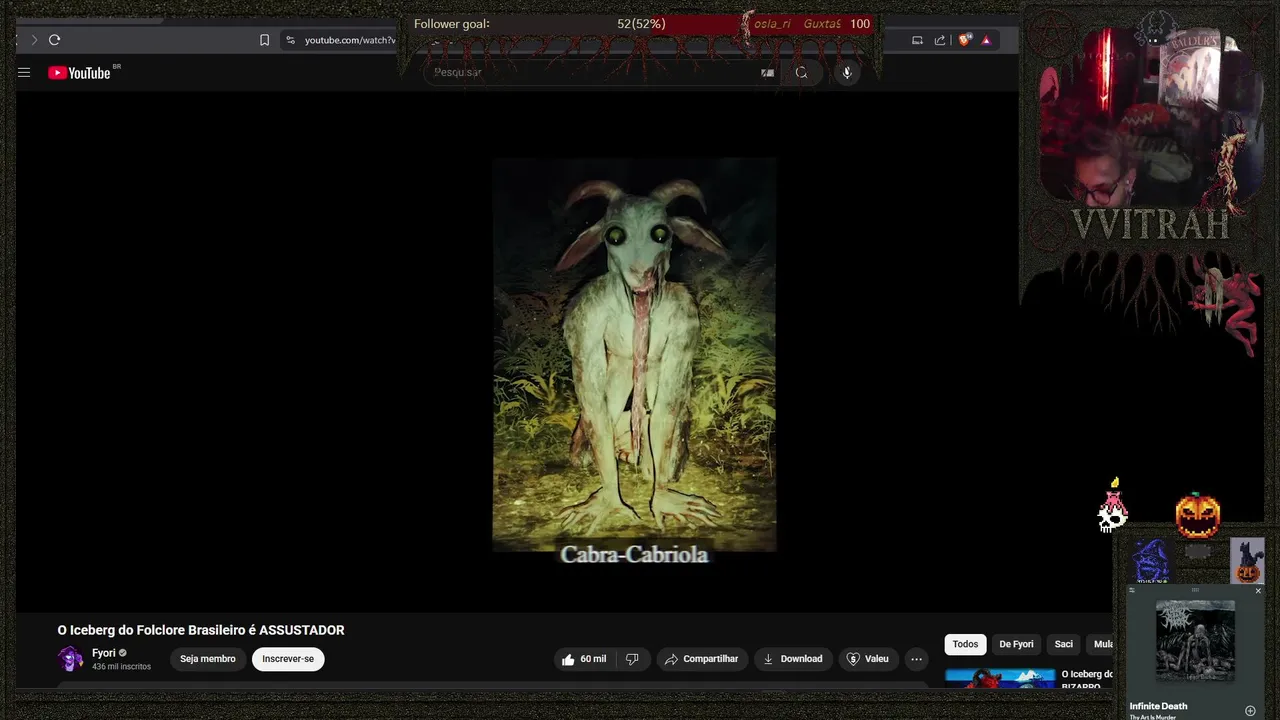Screen dimensions: 1280x720
Task: Reload the page in the browser
Action: coord(54,40)
